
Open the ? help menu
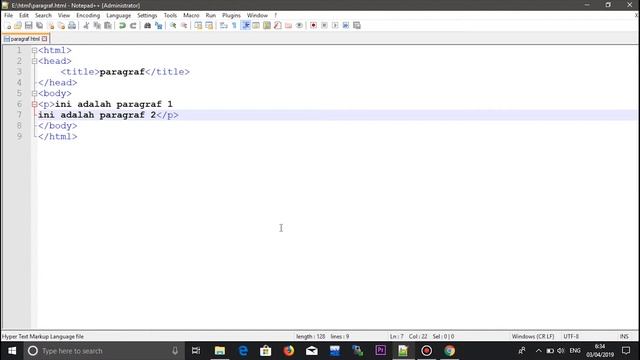click(x=276, y=15)
